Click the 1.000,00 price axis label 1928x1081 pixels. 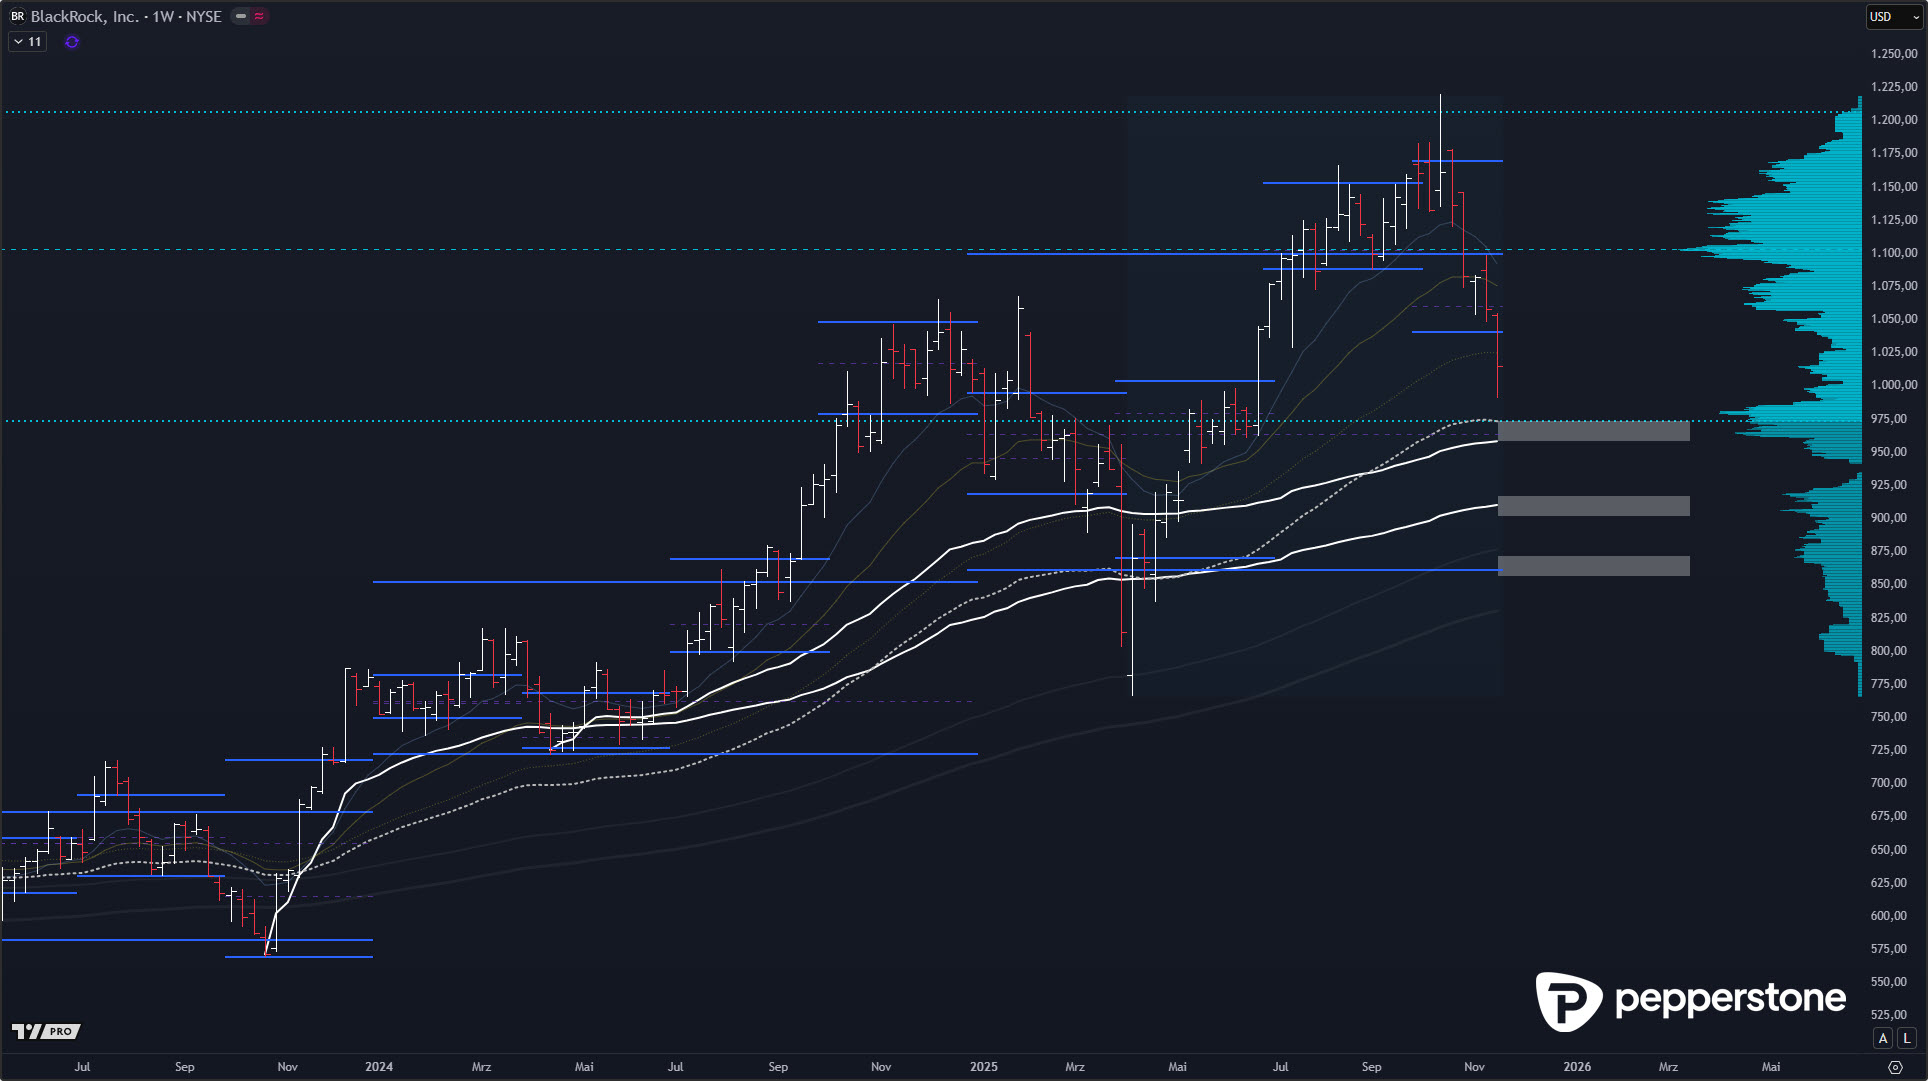pyautogui.click(x=1894, y=385)
